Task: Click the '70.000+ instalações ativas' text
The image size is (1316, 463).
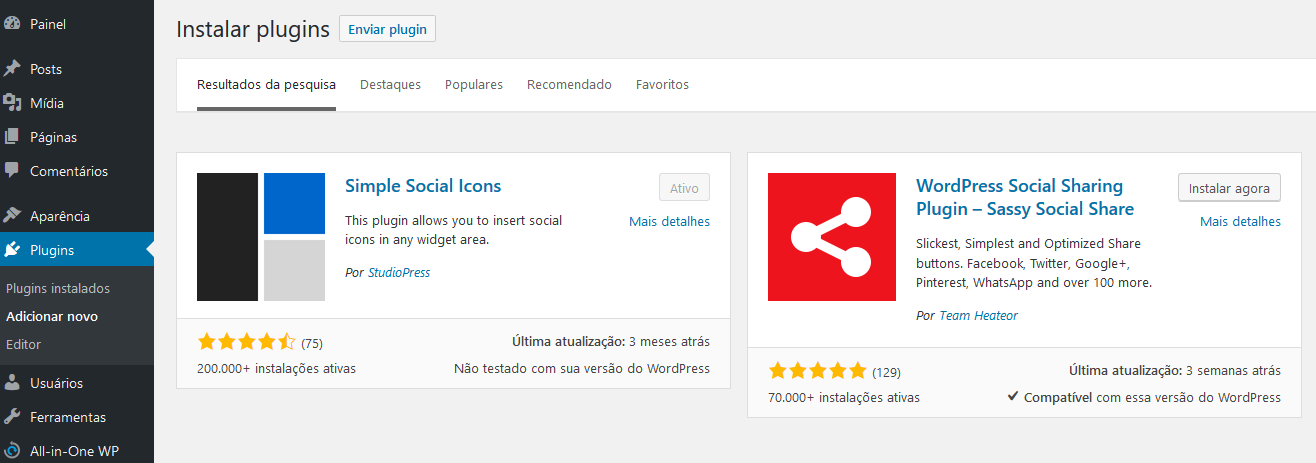Action: (844, 397)
